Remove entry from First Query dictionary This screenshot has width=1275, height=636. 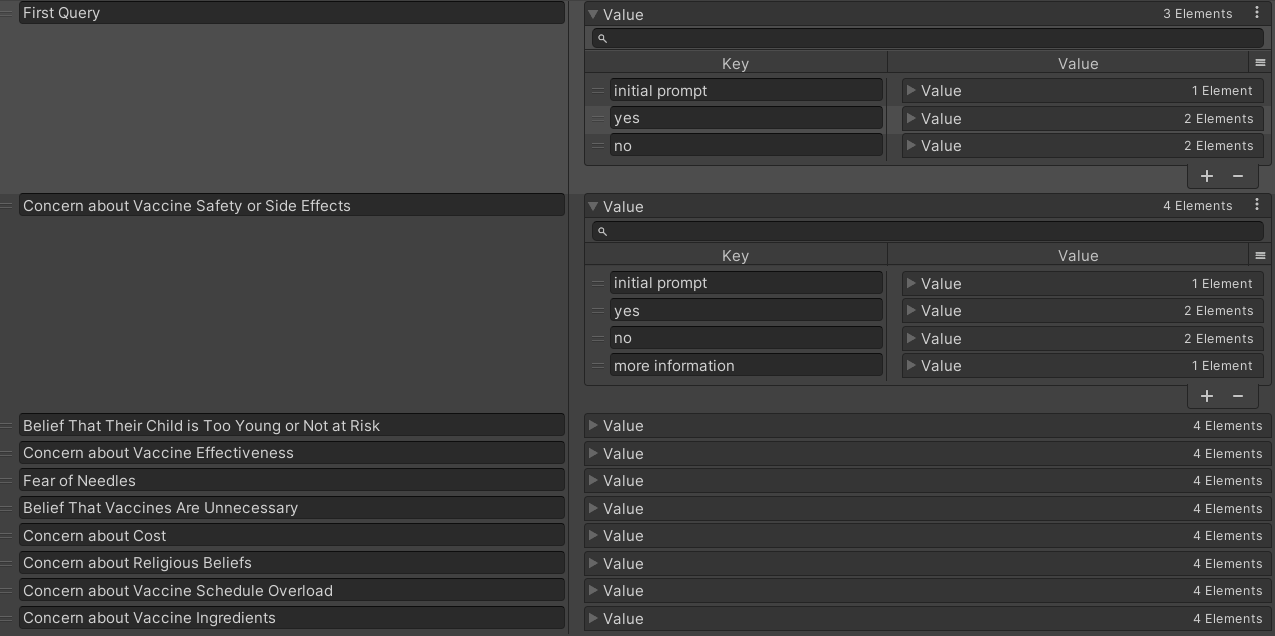(x=1238, y=176)
